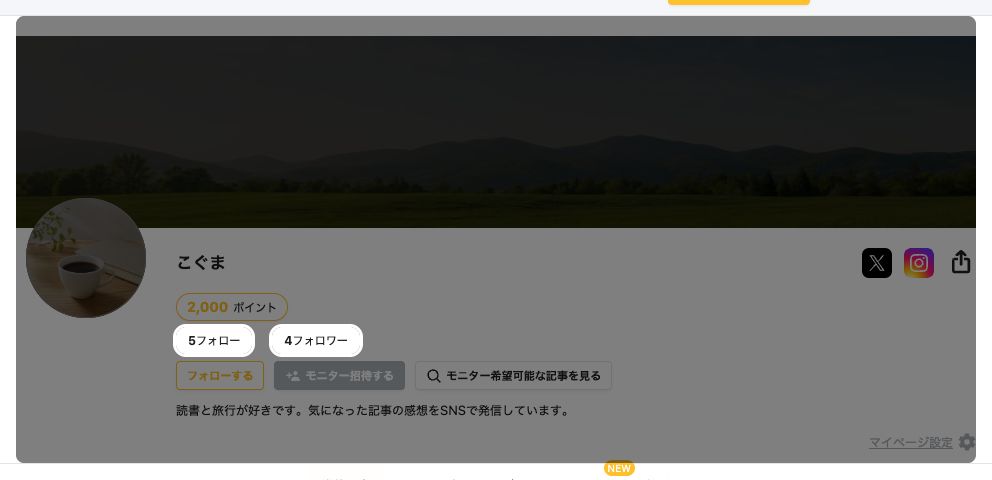This screenshot has height=480, width=992.
Task: Open モニター希望可能な記事を見る search button
Action: 513,376
